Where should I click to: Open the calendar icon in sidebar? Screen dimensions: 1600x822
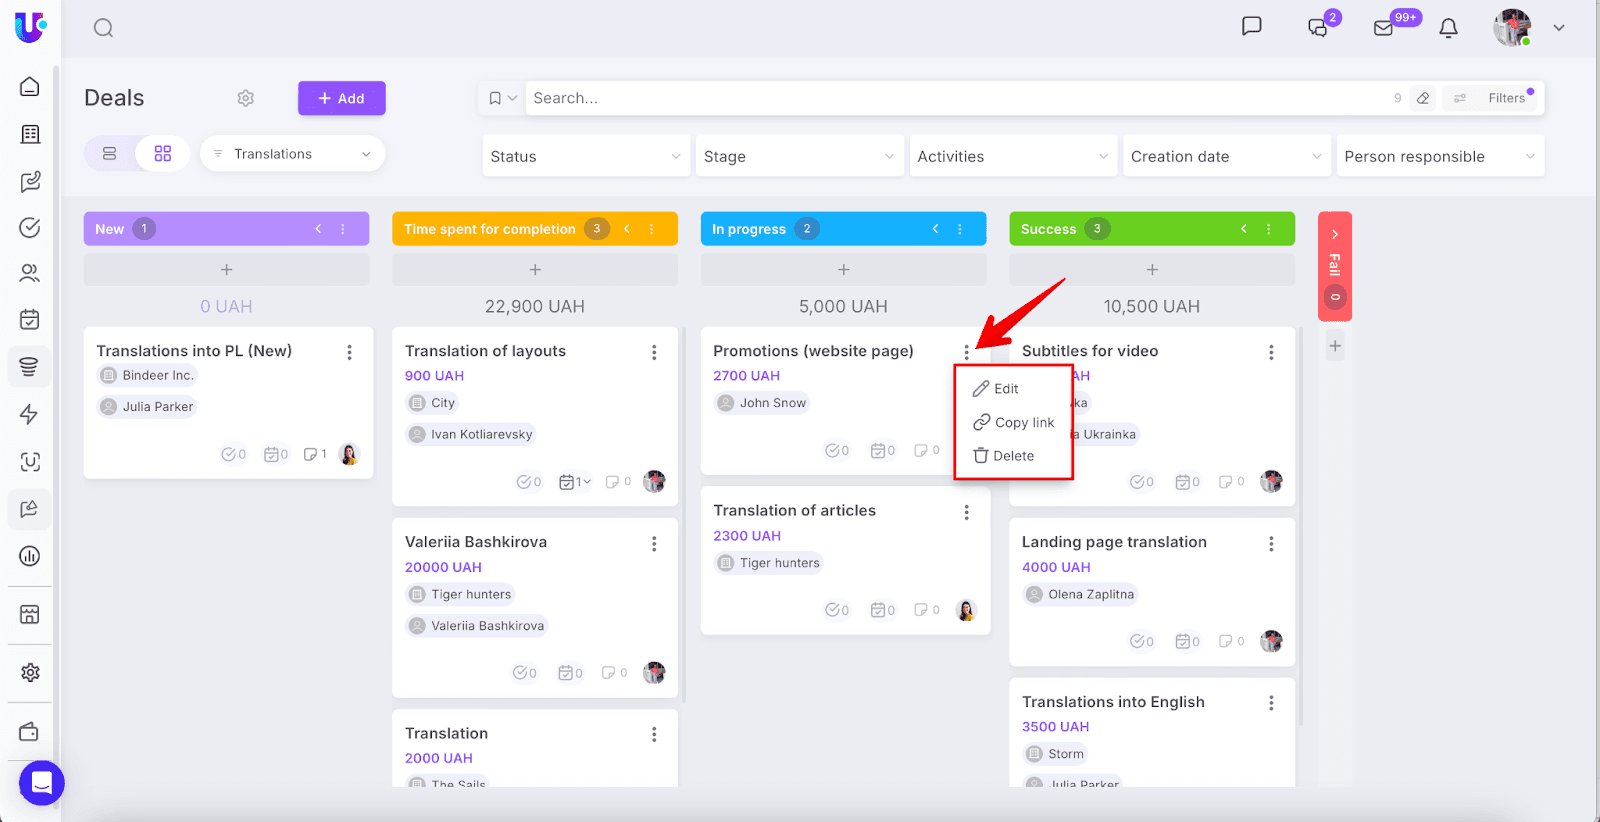tap(30, 319)
